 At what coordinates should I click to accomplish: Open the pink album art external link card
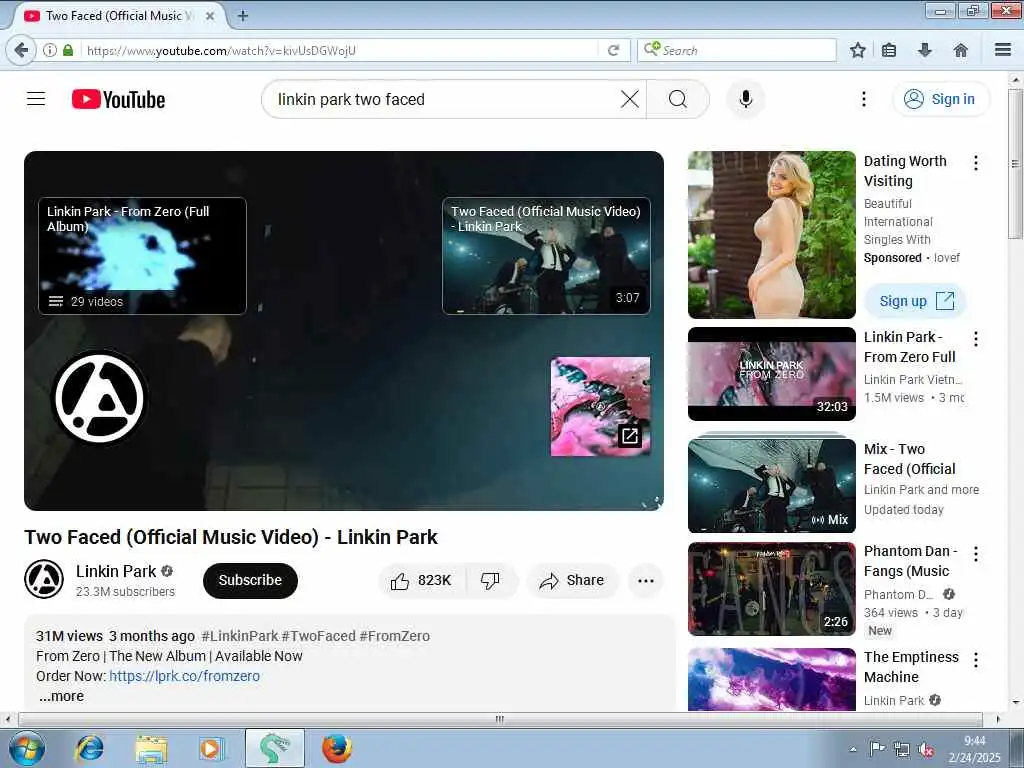(x=600, y=406)
